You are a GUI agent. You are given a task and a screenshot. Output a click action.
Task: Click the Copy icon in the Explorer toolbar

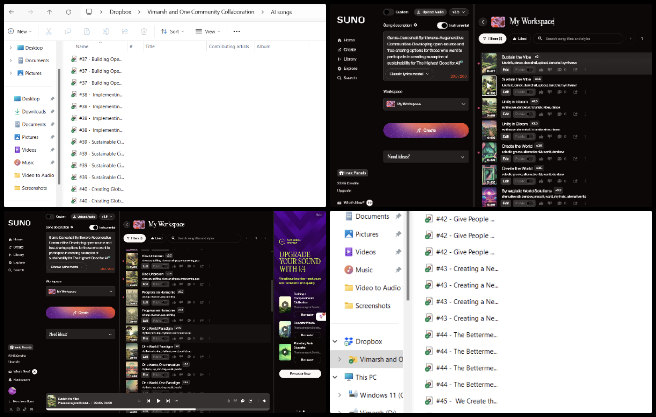(68, 31)
